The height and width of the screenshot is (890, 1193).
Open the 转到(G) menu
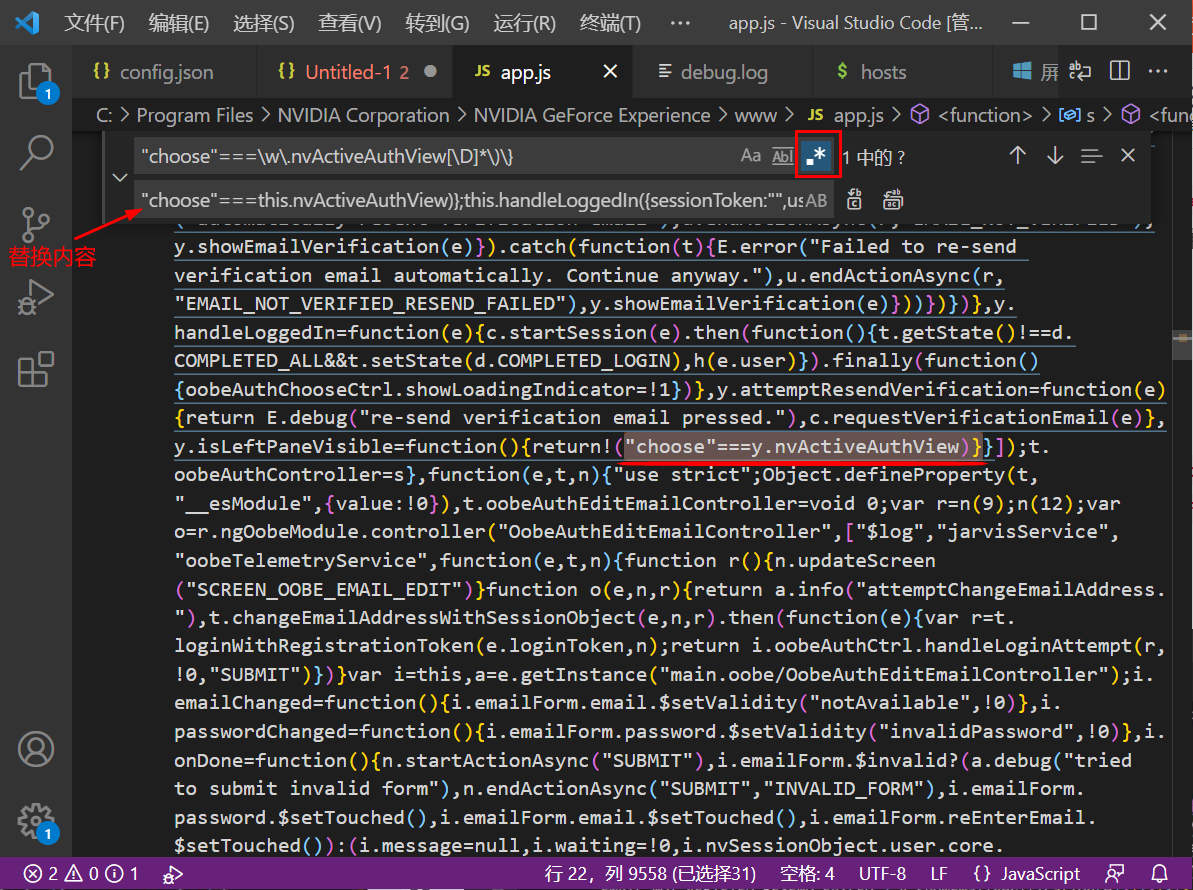(x=437, y=23)
